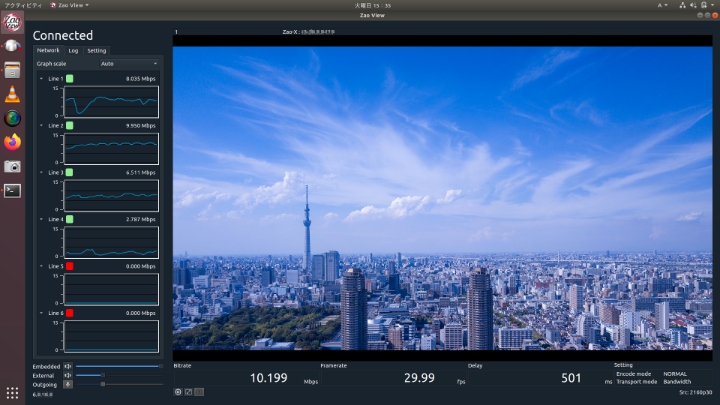This screenshot has width=720, height=405.
Task: Collapse the Line 4 graph section
Action: 41,219
